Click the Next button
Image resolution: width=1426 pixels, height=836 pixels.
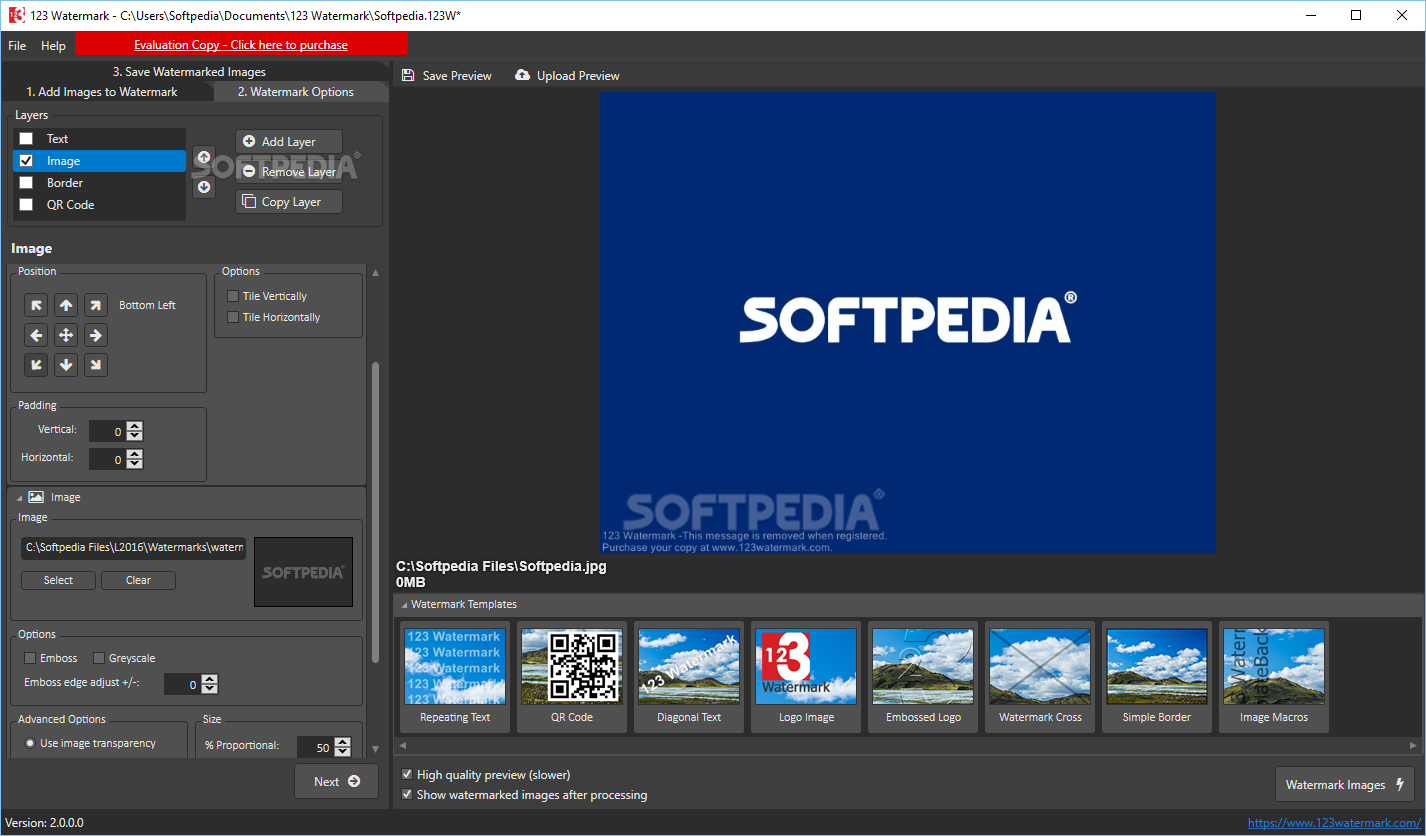336,781
